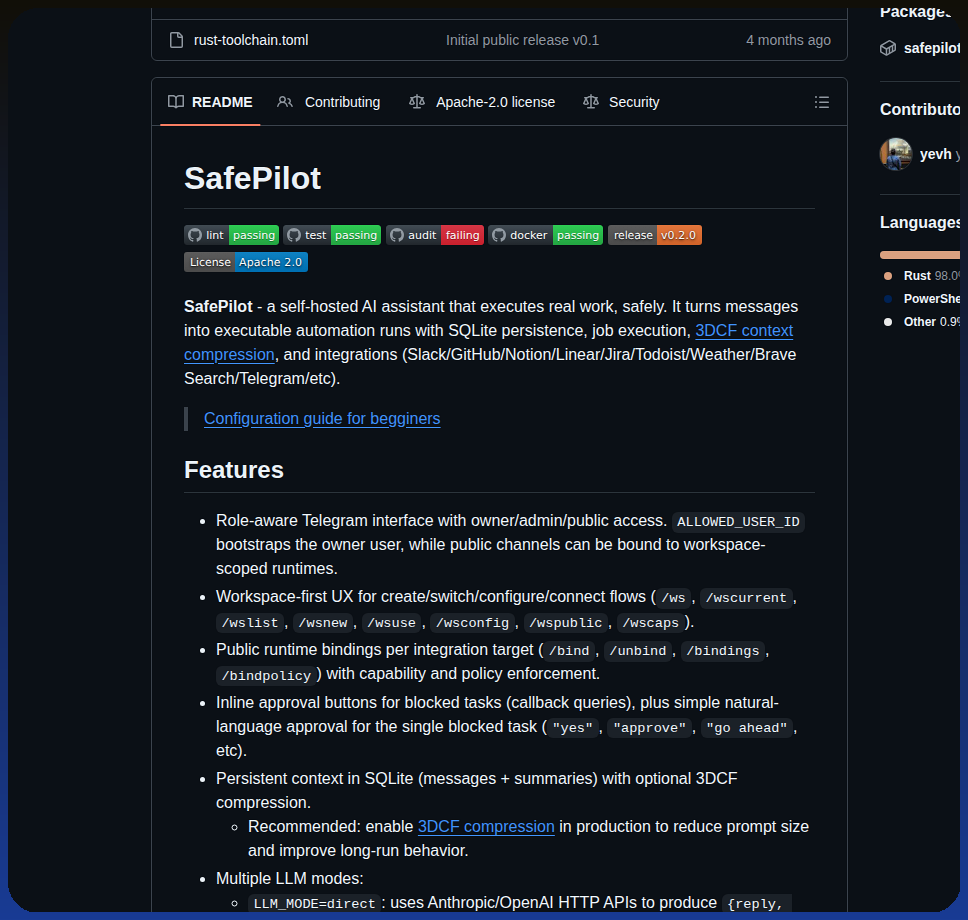Viewport: 968px width, 920px height.
Task: Open the Contributors section heading
Action: (920, 109)
